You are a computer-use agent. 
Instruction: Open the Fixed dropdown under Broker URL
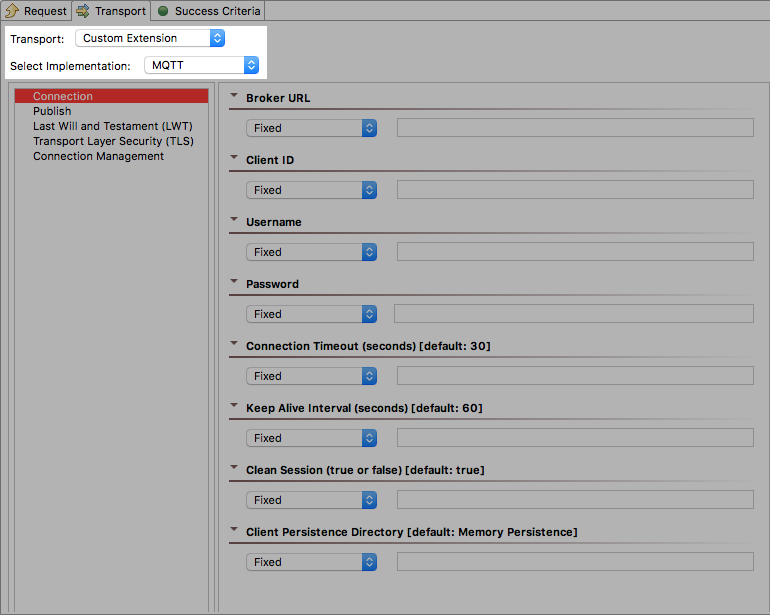click(311, 128)
